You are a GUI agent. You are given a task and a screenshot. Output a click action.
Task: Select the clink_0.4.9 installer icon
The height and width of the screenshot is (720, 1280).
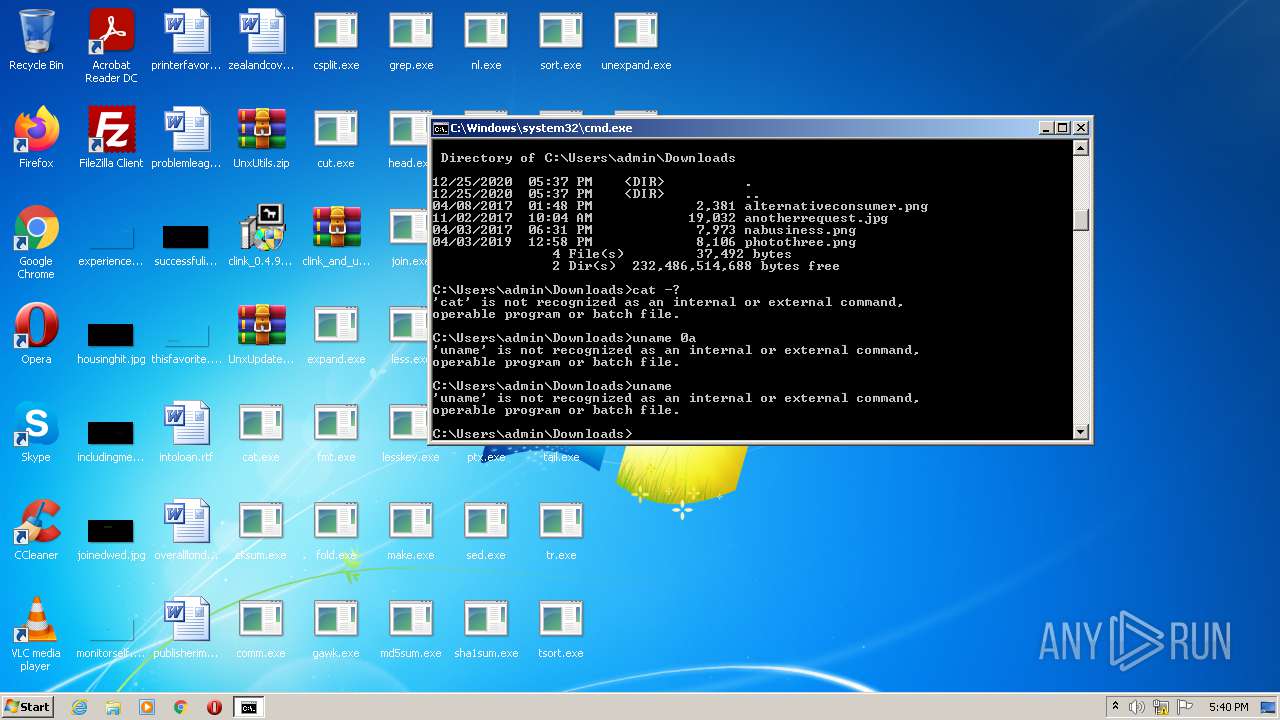(261, 236)
